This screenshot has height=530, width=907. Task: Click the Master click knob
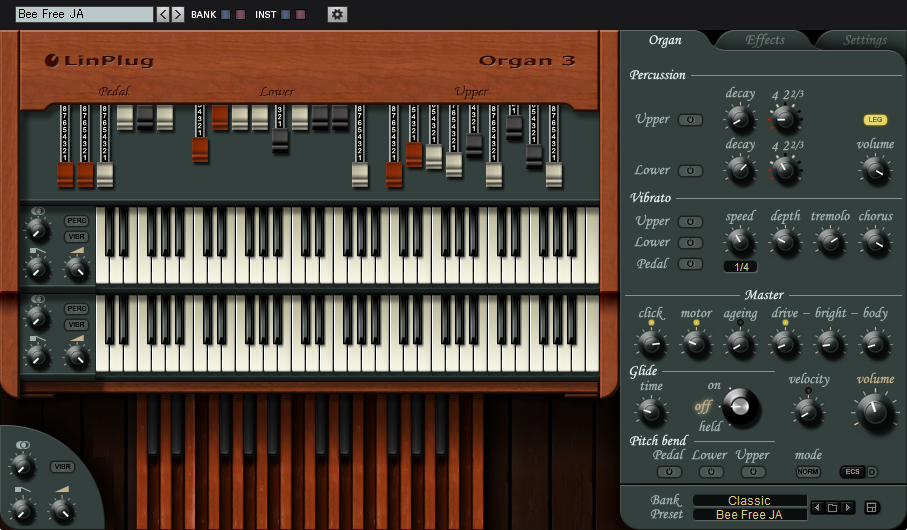point(651,344)
